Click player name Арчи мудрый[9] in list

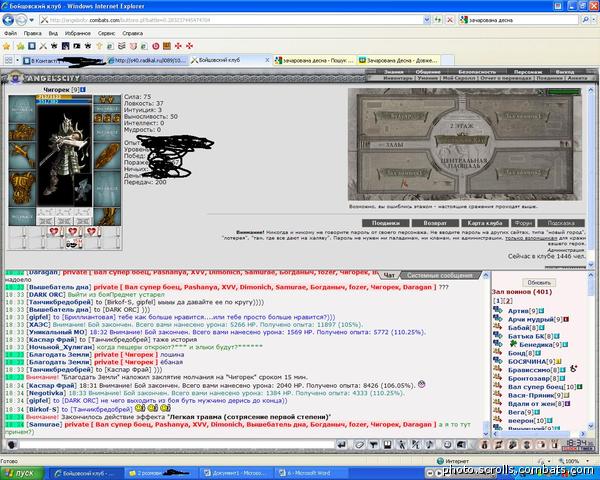535,319
